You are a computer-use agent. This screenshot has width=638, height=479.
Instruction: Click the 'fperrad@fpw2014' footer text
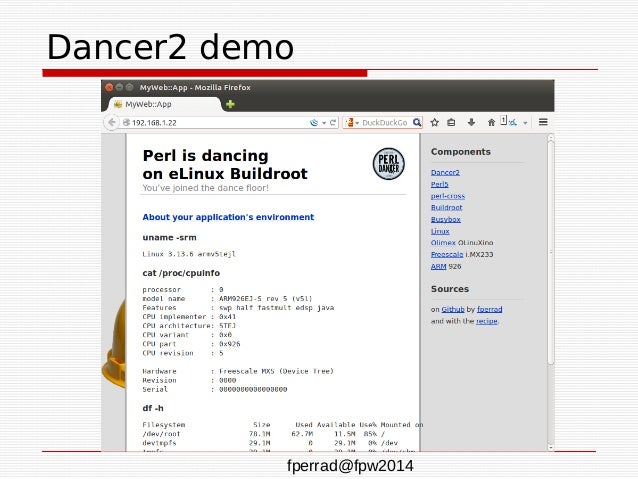click(x=350, y=466)
